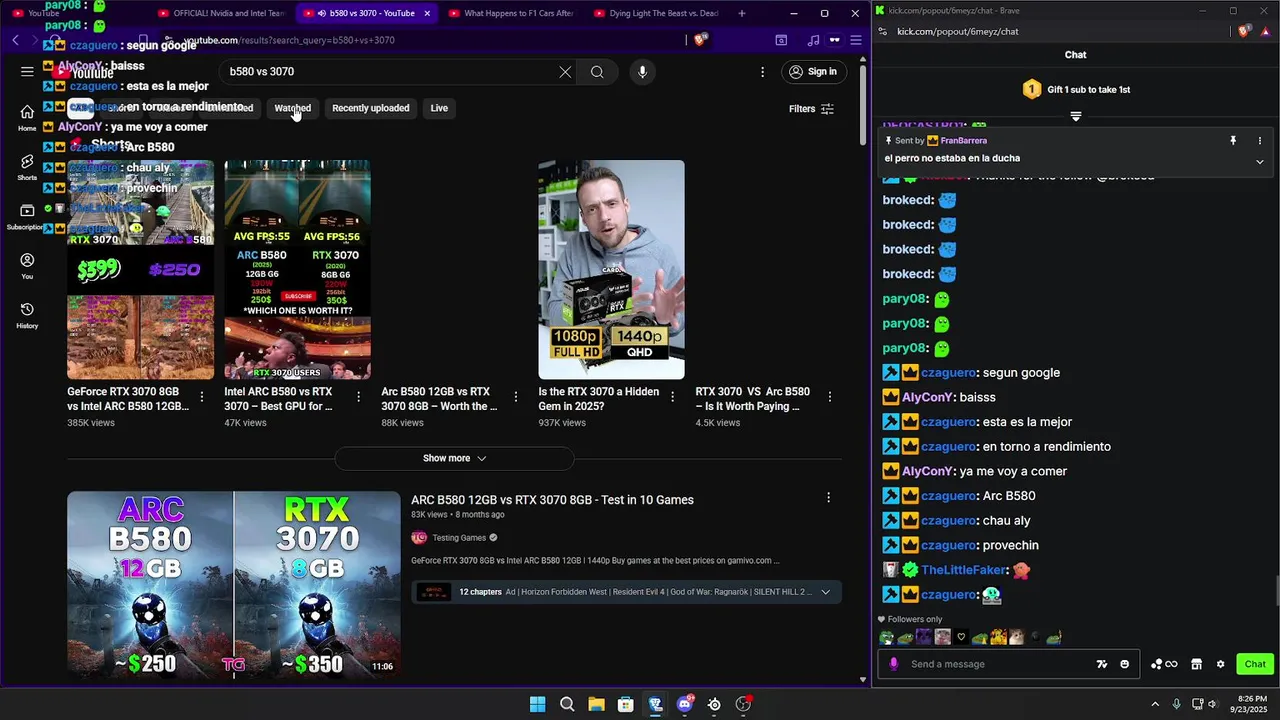Insert the heart emote from quick emotes
Image resolution: width=1280 pixels, height=720 pixels.
(961, 637)
